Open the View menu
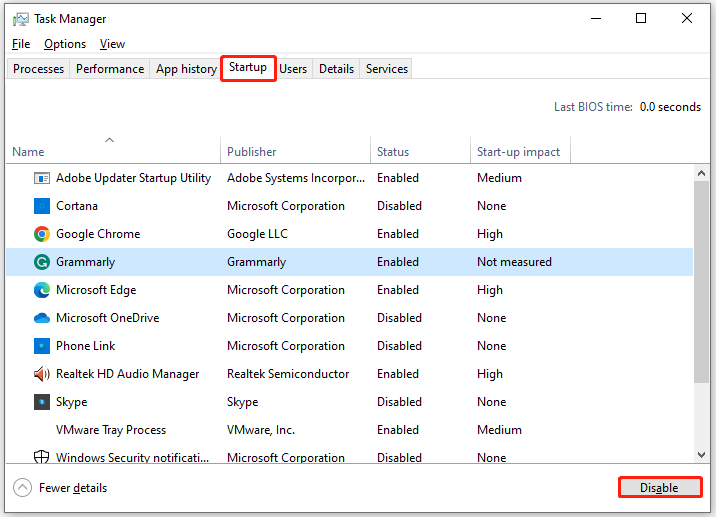716x517 pixels. tap(112, 44)
